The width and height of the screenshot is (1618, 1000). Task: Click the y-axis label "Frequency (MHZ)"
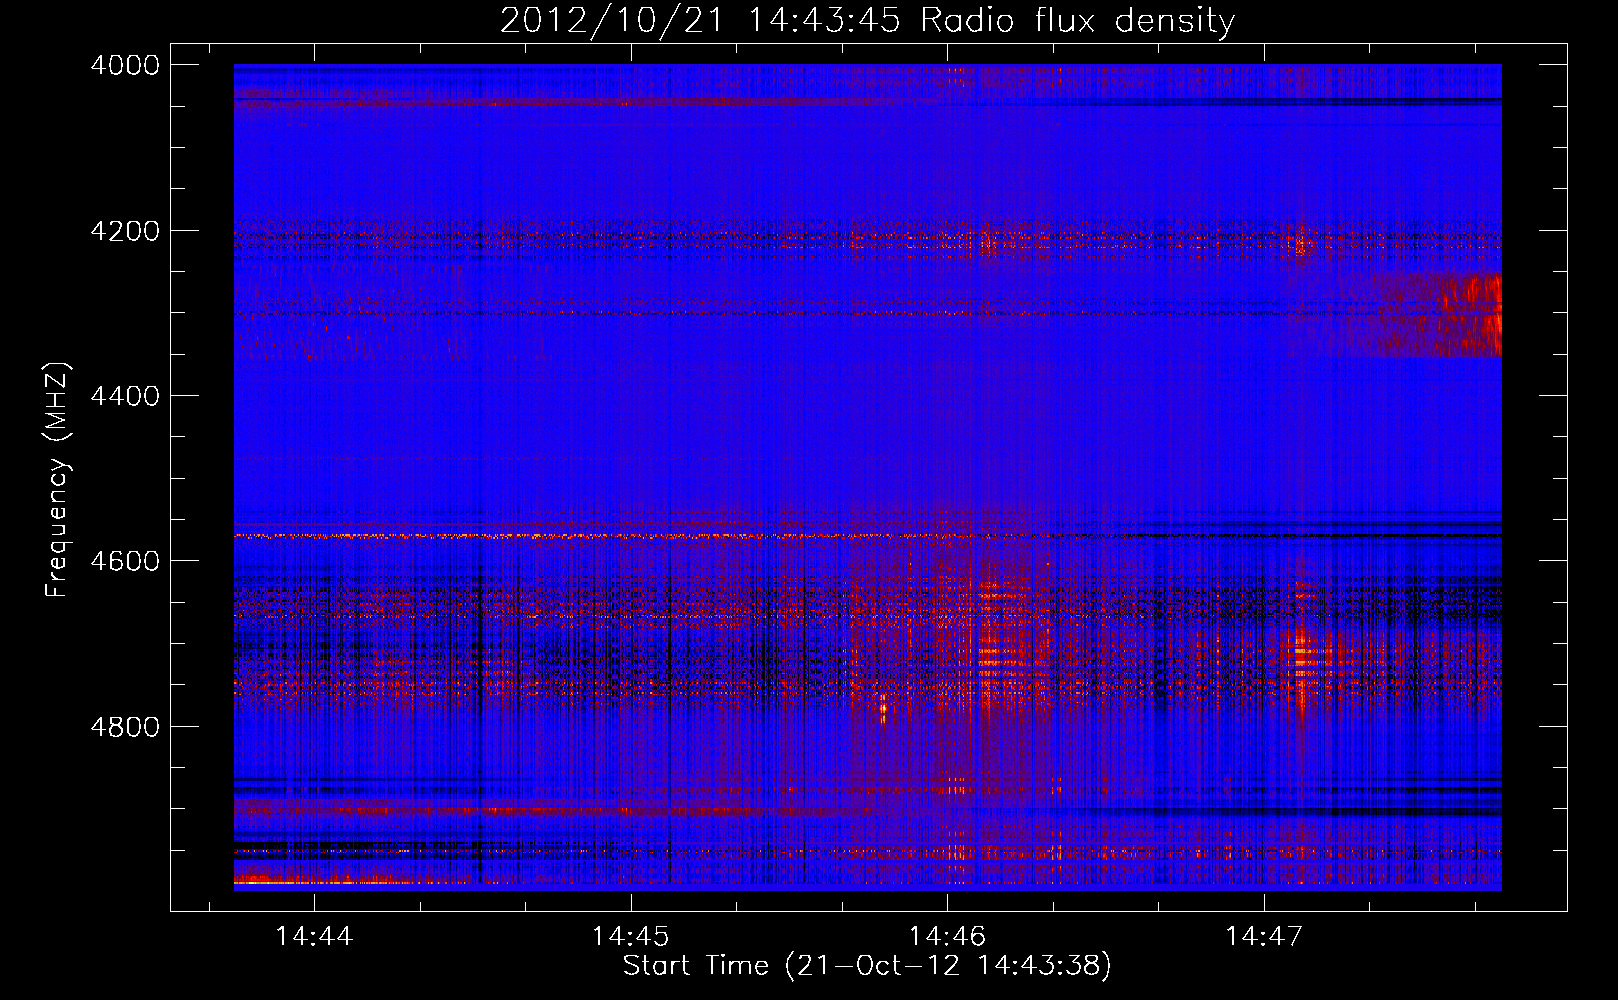[57, 479]
